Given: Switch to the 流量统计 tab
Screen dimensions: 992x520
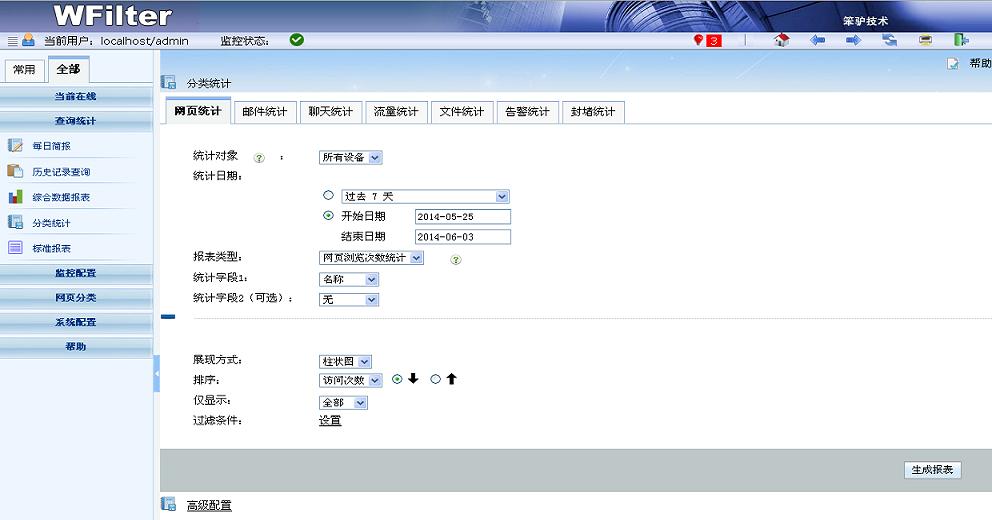Looking at the screenshot, I should point(396,112).
